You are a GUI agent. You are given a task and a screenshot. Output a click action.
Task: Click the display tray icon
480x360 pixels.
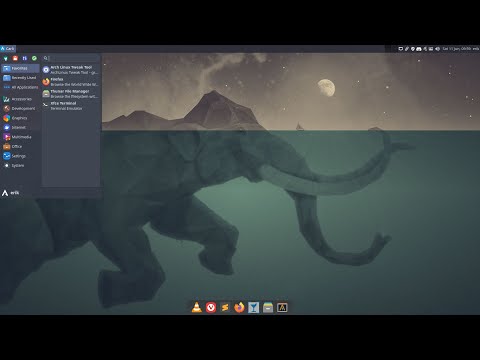click(401, 49)
